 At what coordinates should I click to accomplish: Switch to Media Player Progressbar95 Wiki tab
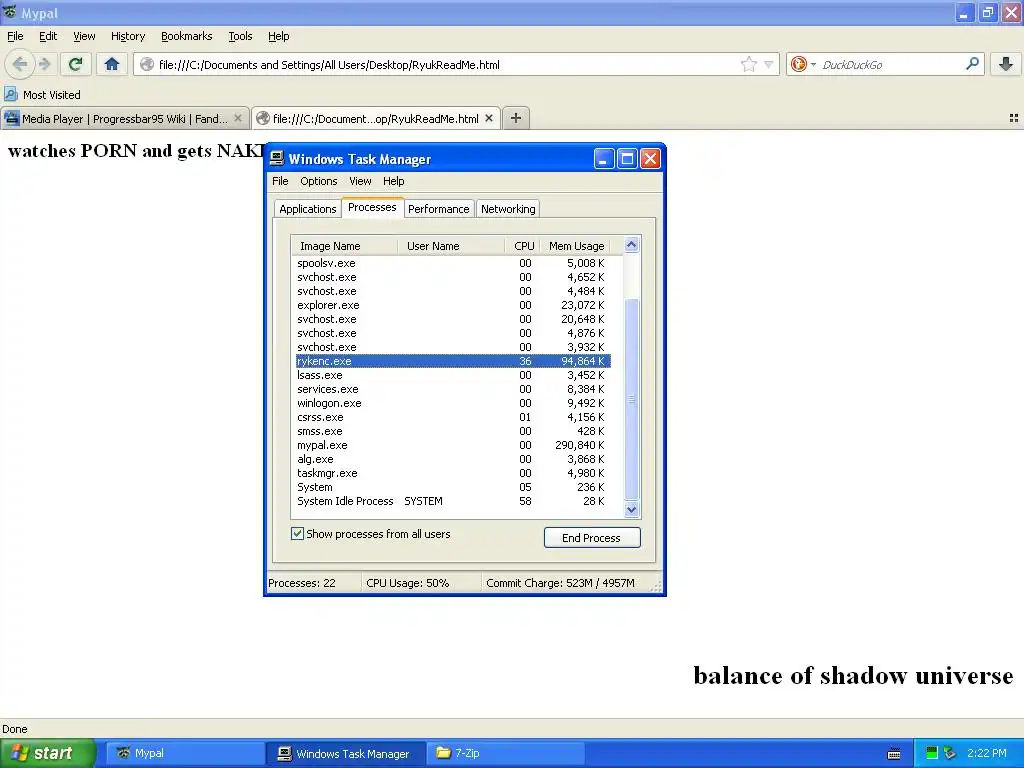(x=125, y=118)
